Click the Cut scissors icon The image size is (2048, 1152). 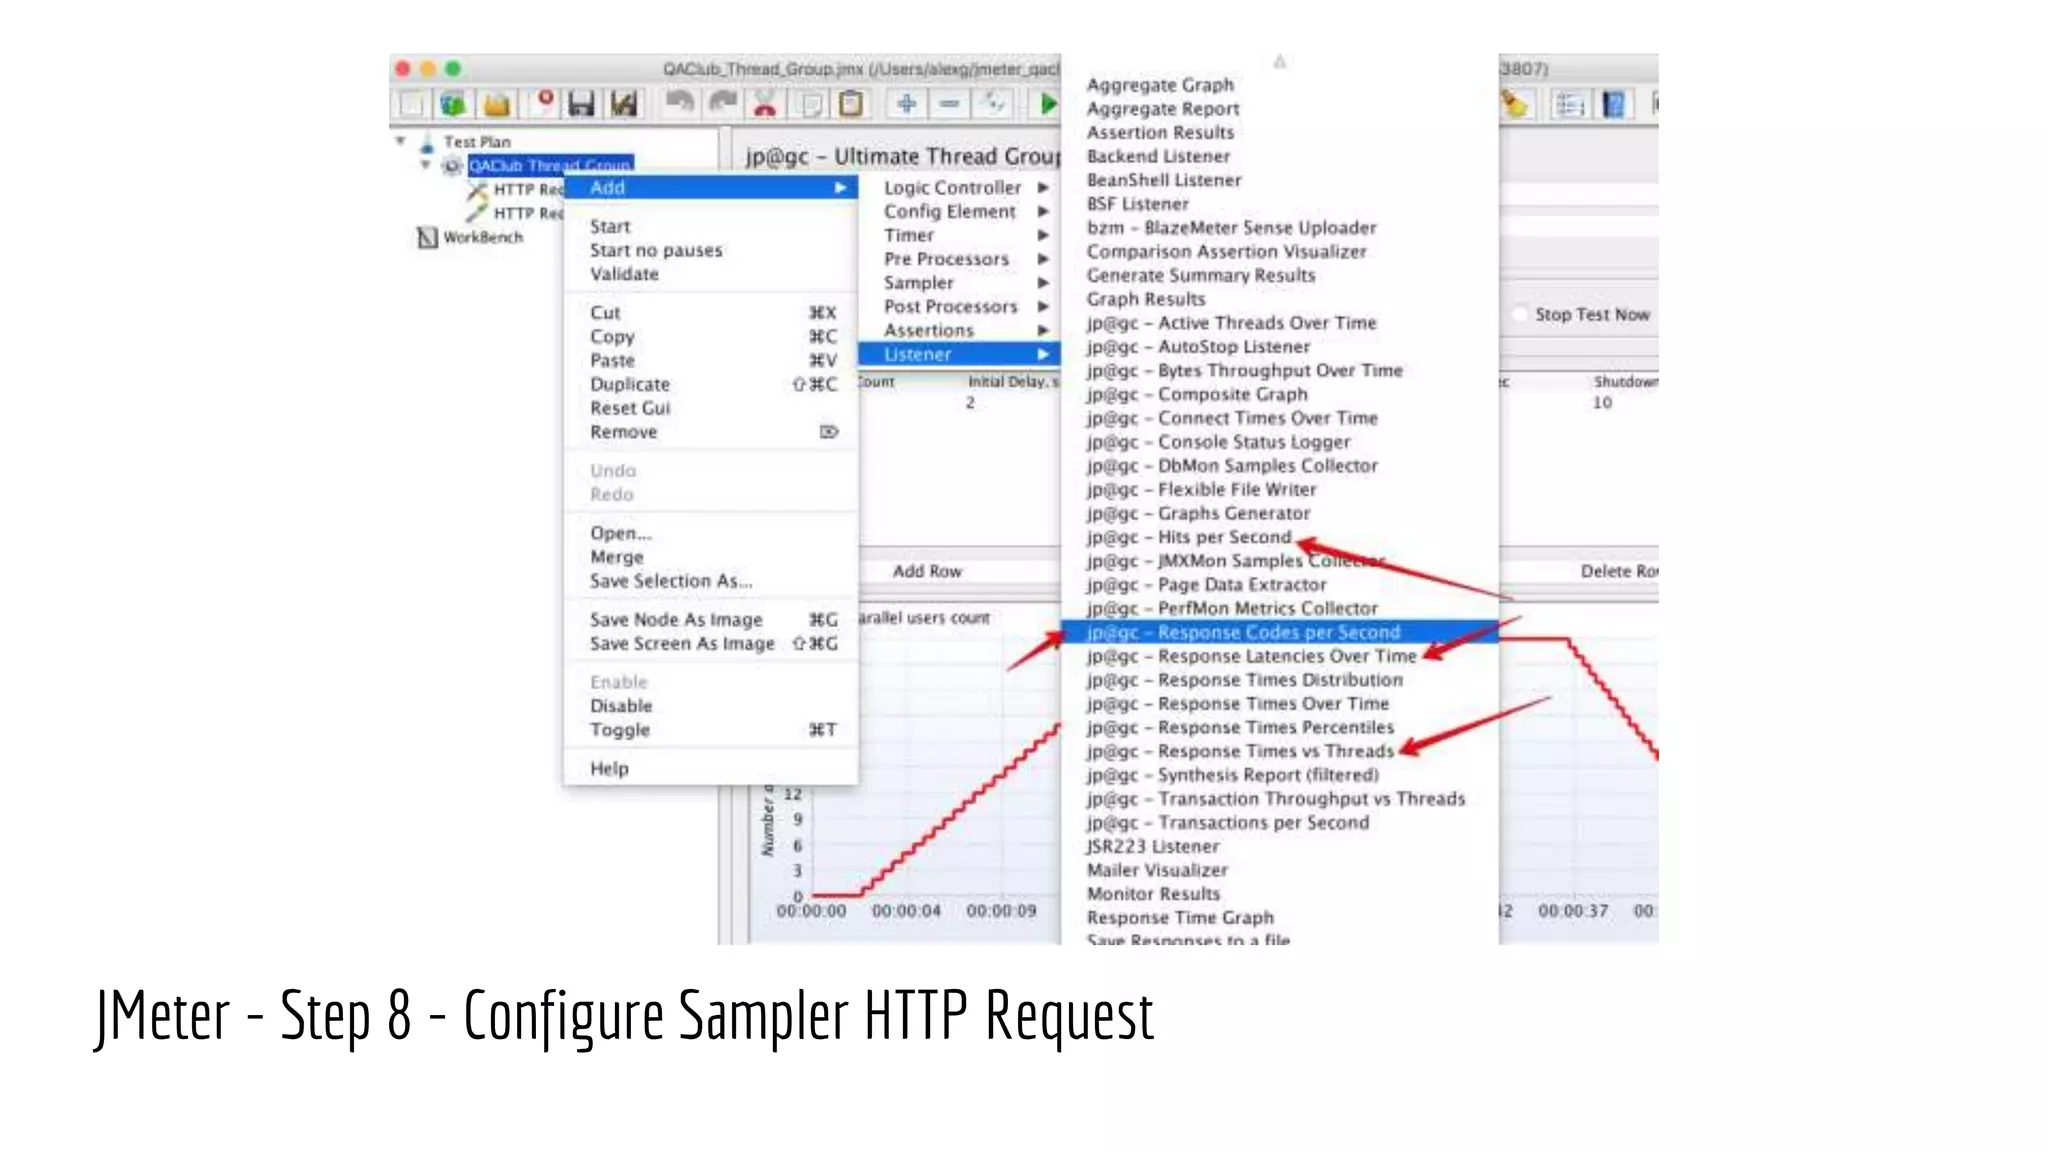pyautogui.click(x=765, y=104)
